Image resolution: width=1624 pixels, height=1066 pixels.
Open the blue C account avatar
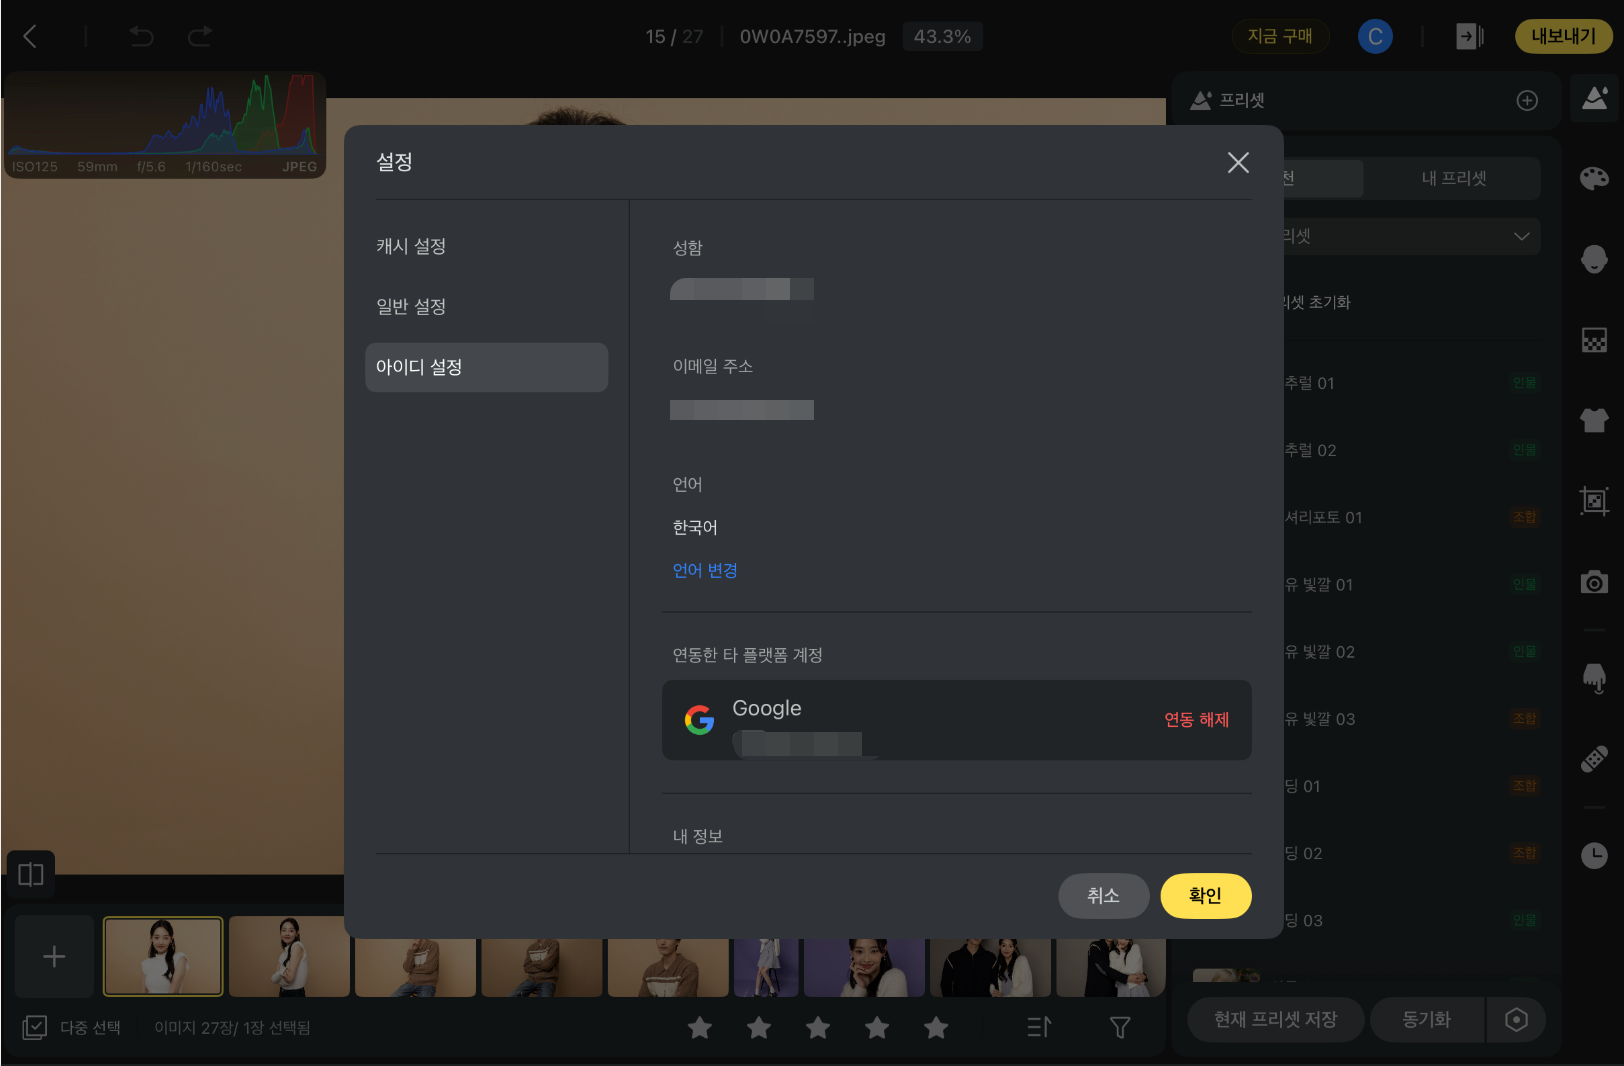pyautogui.click(x=1375, y=37)
